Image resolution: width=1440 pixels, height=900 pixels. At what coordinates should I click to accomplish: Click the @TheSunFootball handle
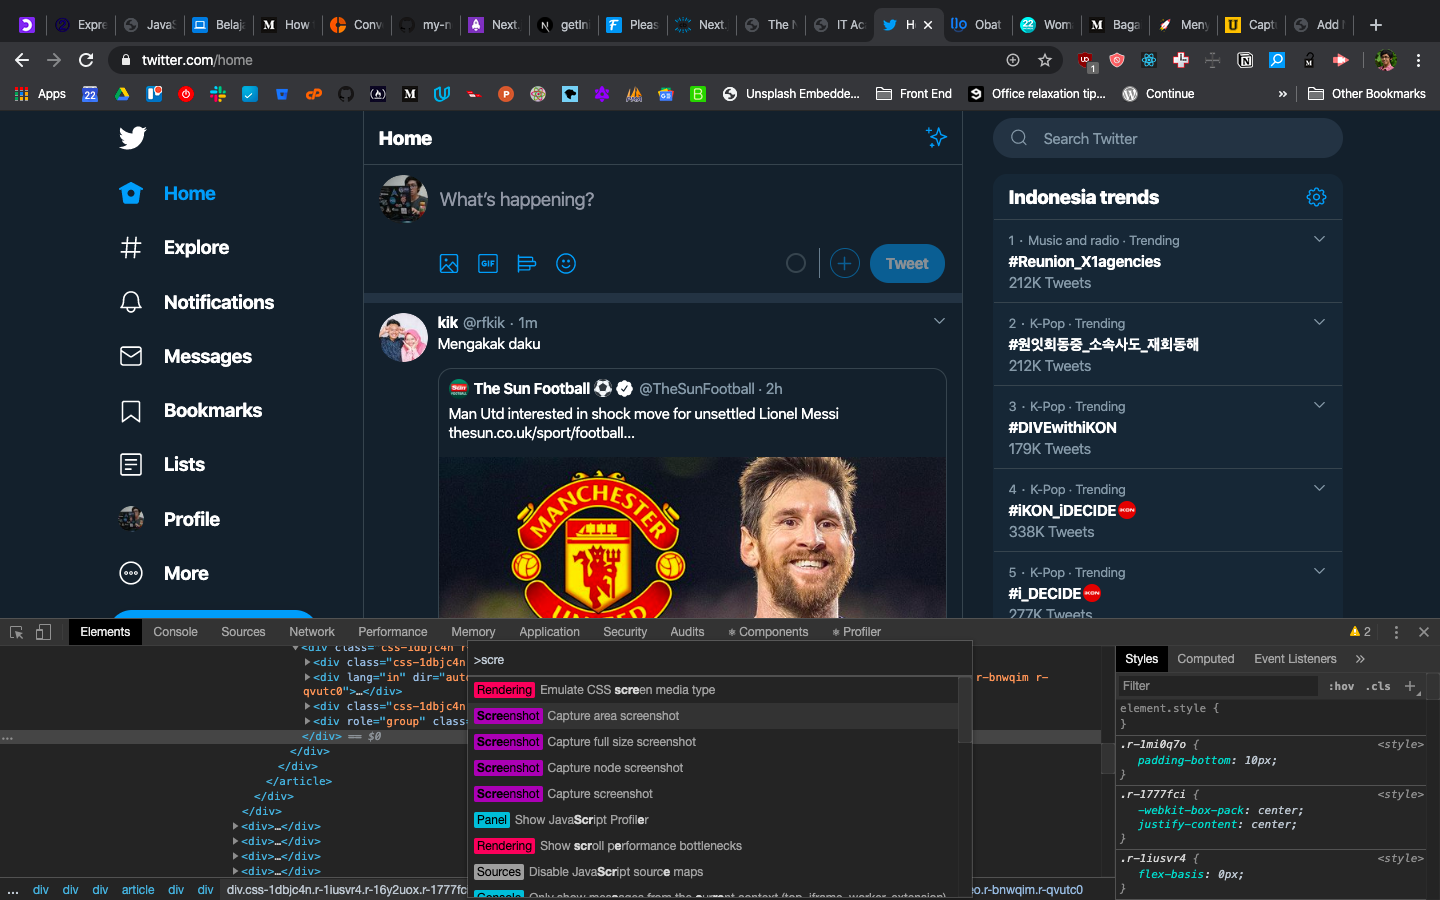697,389
